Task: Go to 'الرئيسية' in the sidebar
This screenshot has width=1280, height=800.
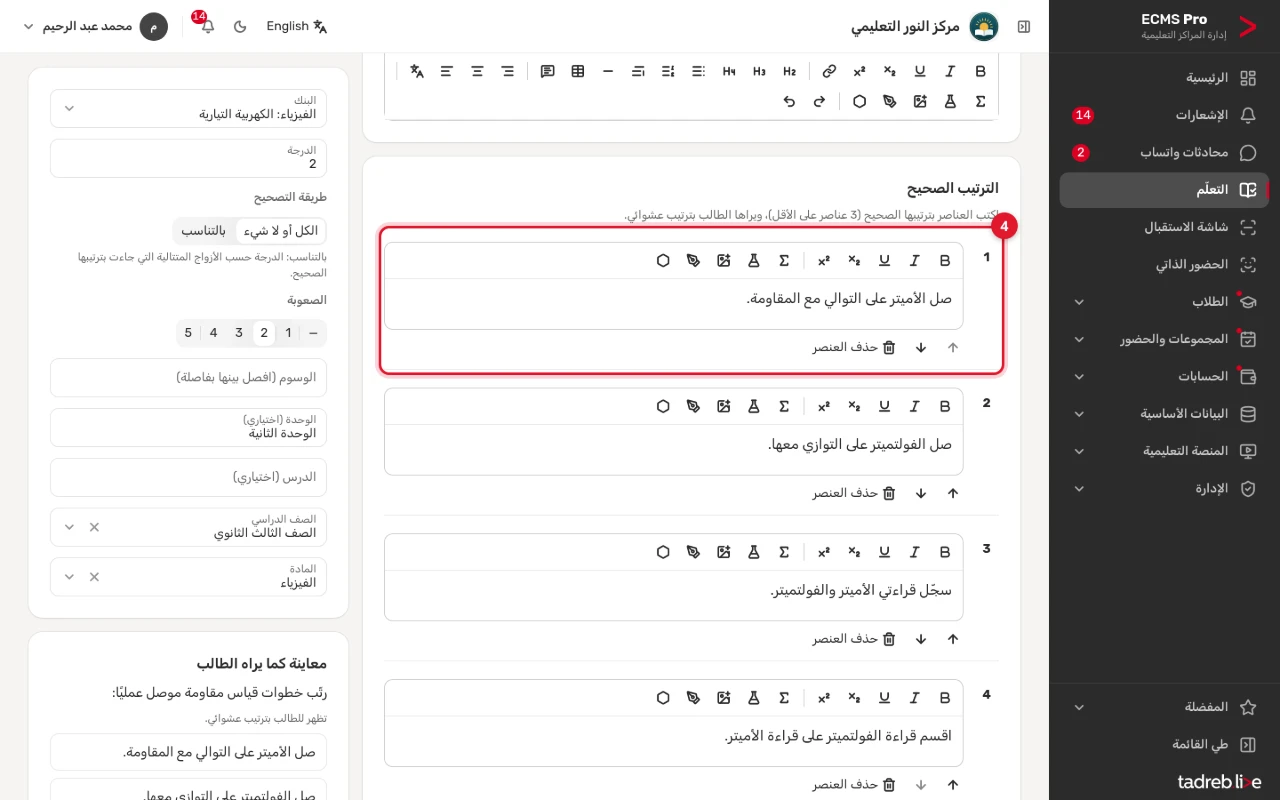Action: tap(1164, 78)
